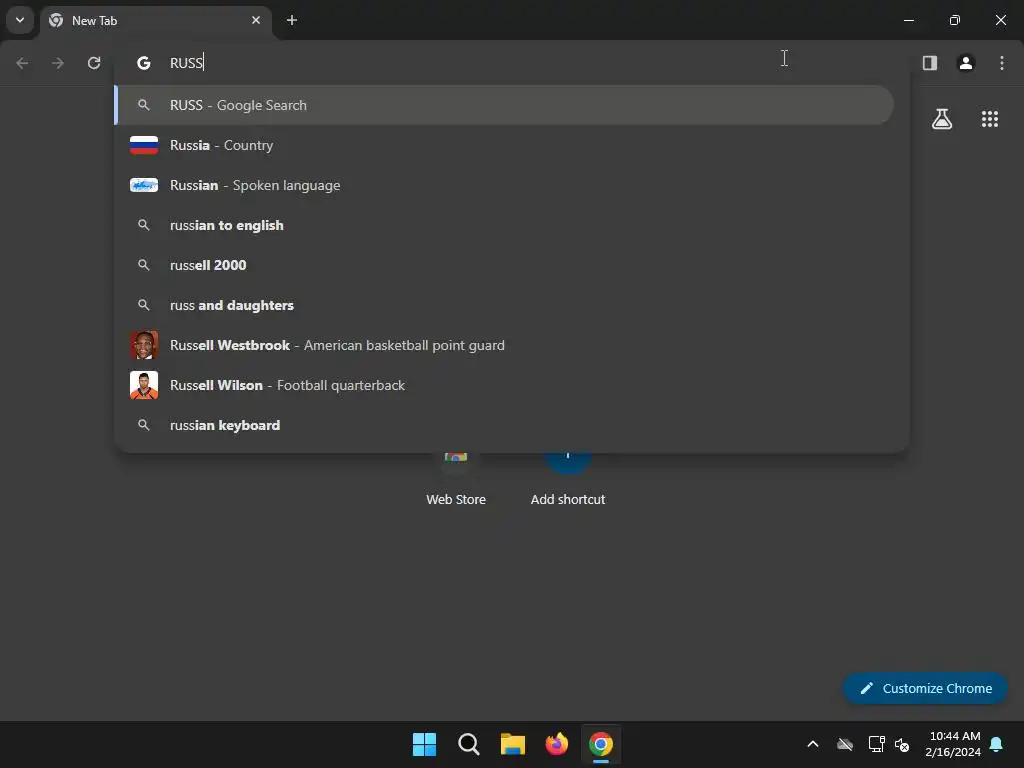The height and width of the screenshot is (768, 1024).
Task: Reload the page with refresh icon
Action: (x=94, y=63)
